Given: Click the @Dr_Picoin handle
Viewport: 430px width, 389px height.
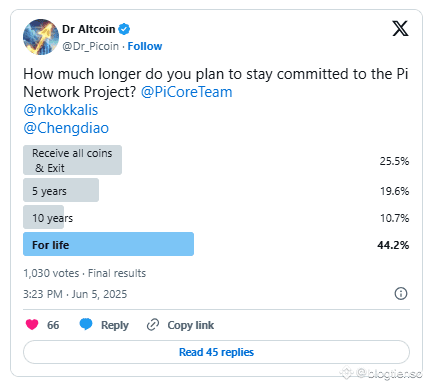Looking at the screenshot, I should coord(91,46).
